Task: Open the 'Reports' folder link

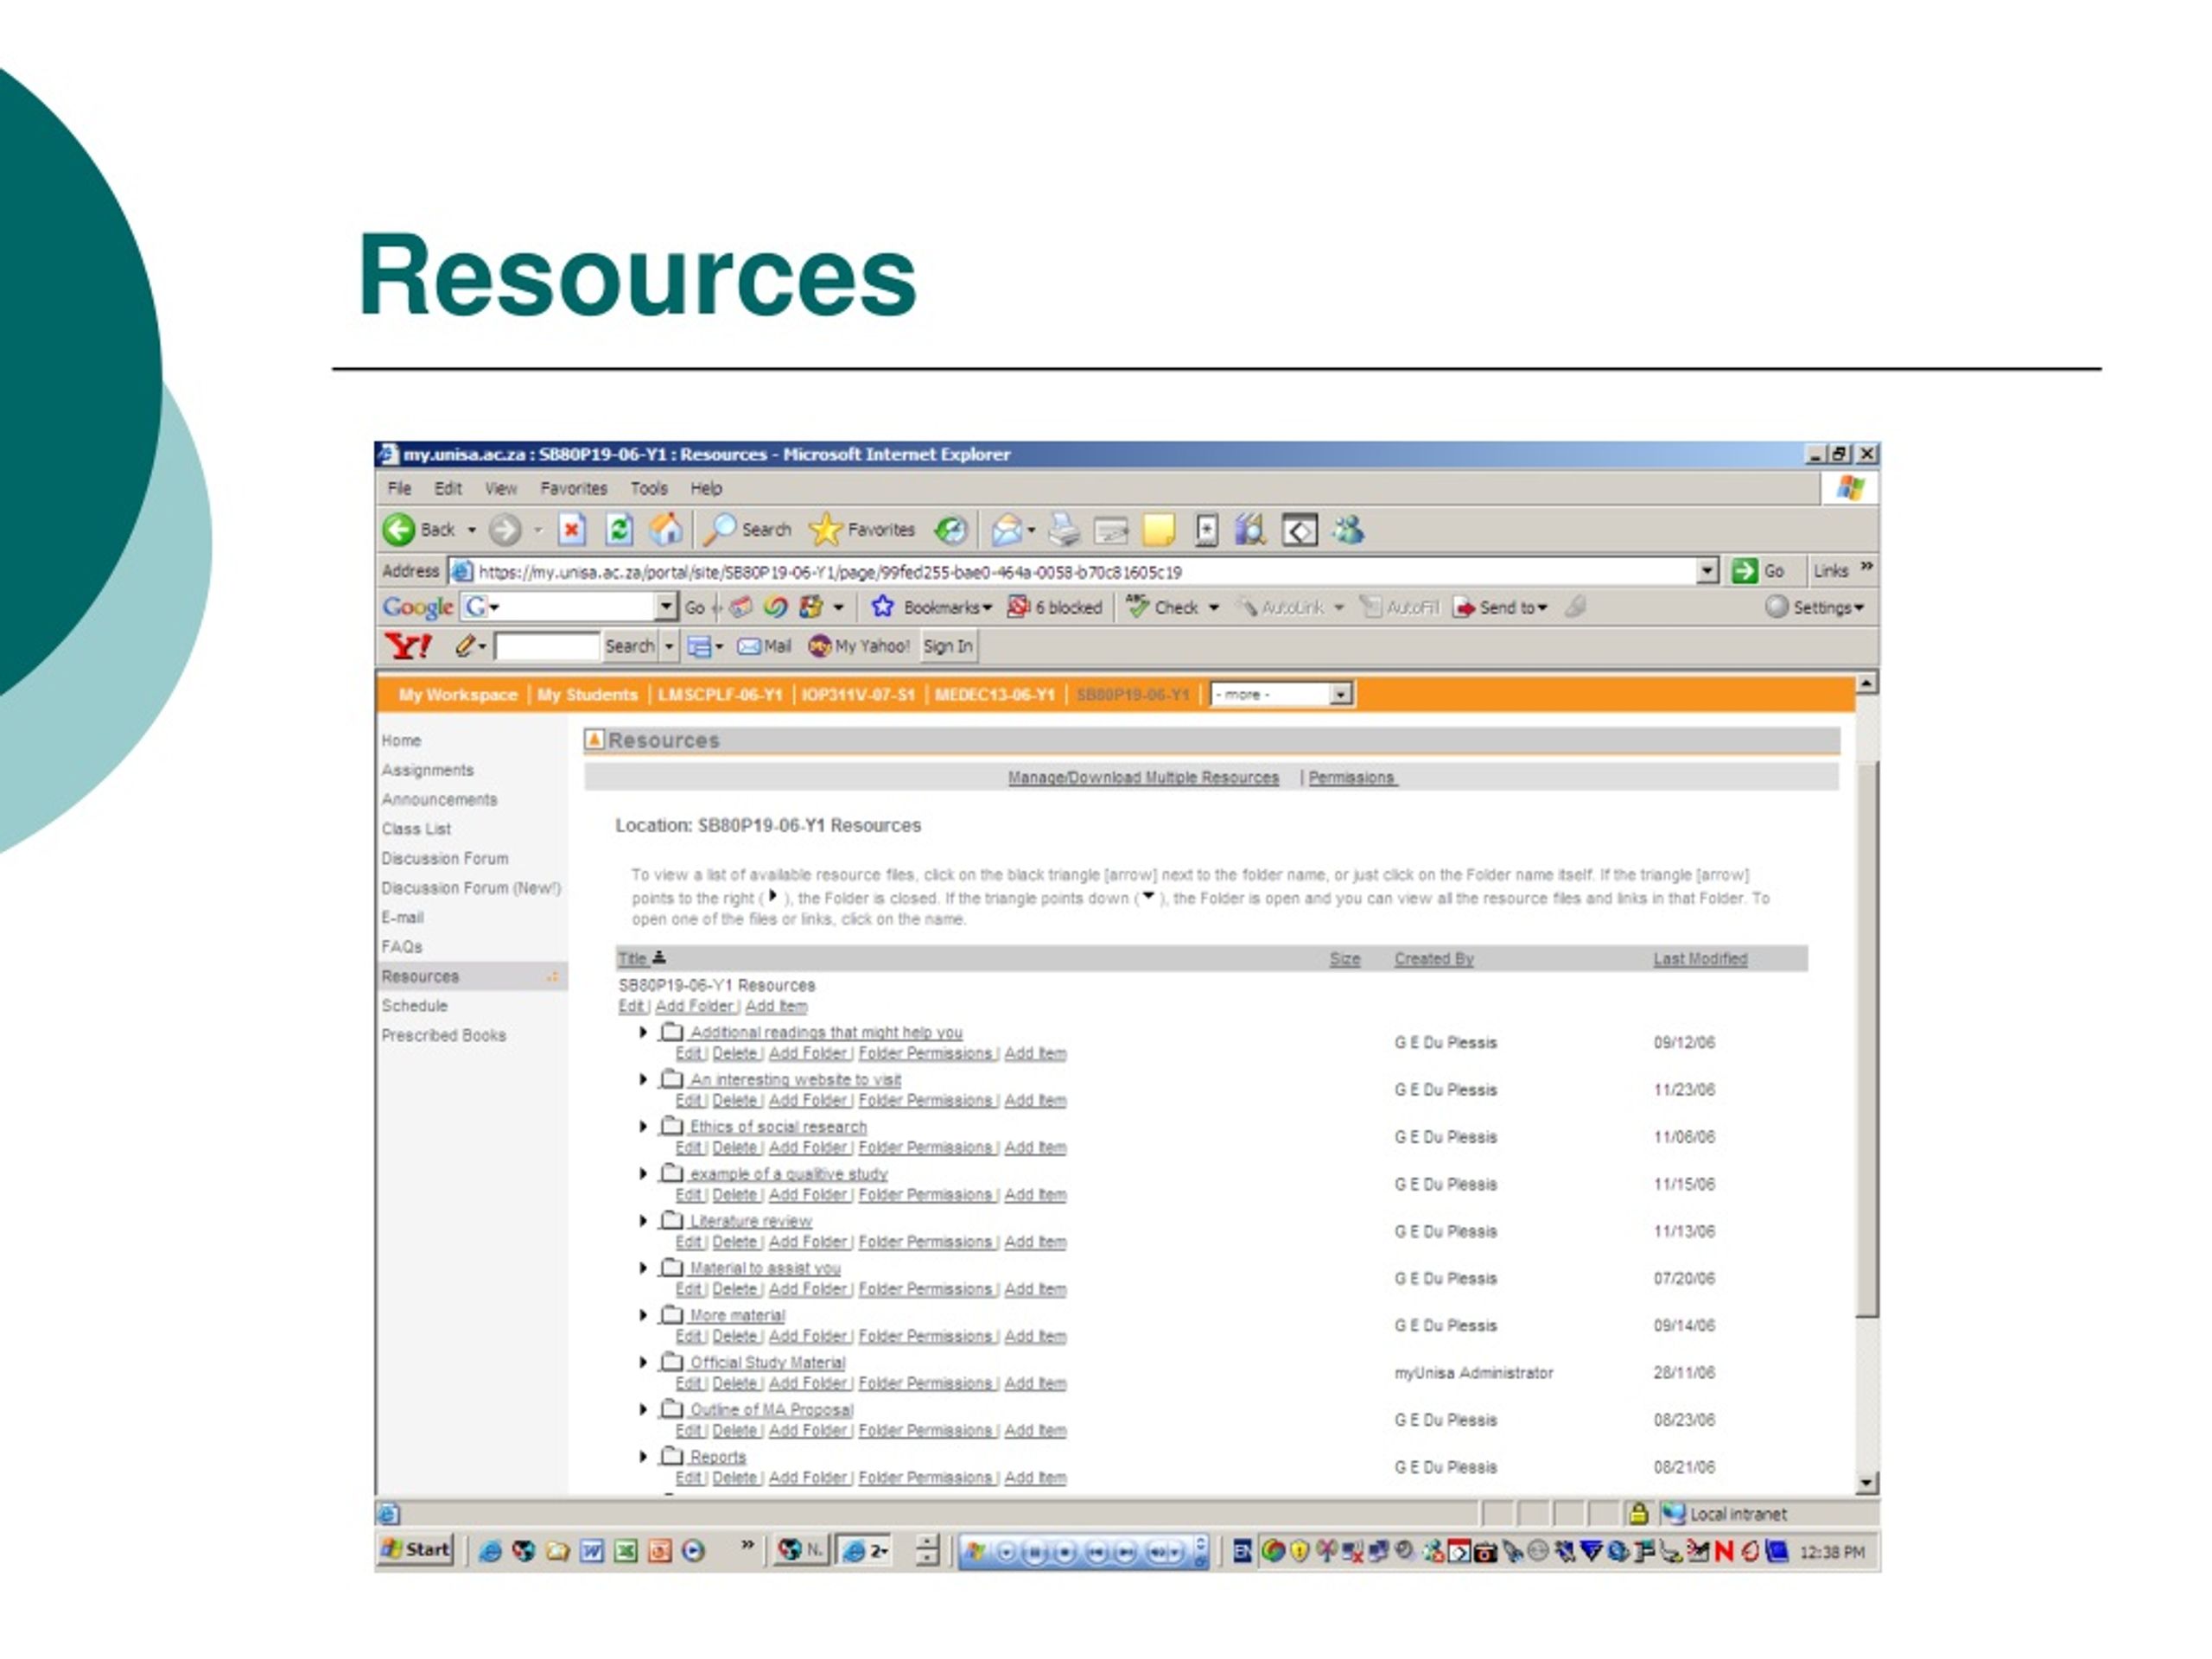Action: pyautogui.click(x=717, y=1456)
